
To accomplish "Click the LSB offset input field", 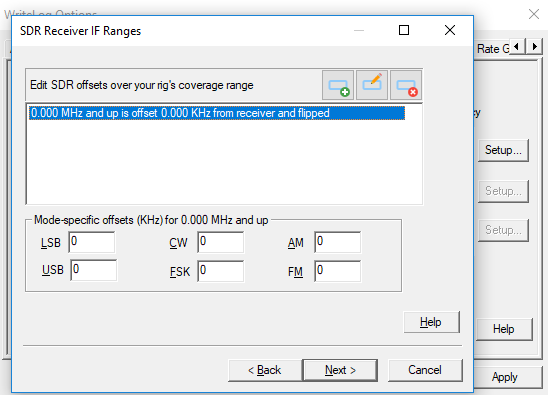I will (92, 242).
